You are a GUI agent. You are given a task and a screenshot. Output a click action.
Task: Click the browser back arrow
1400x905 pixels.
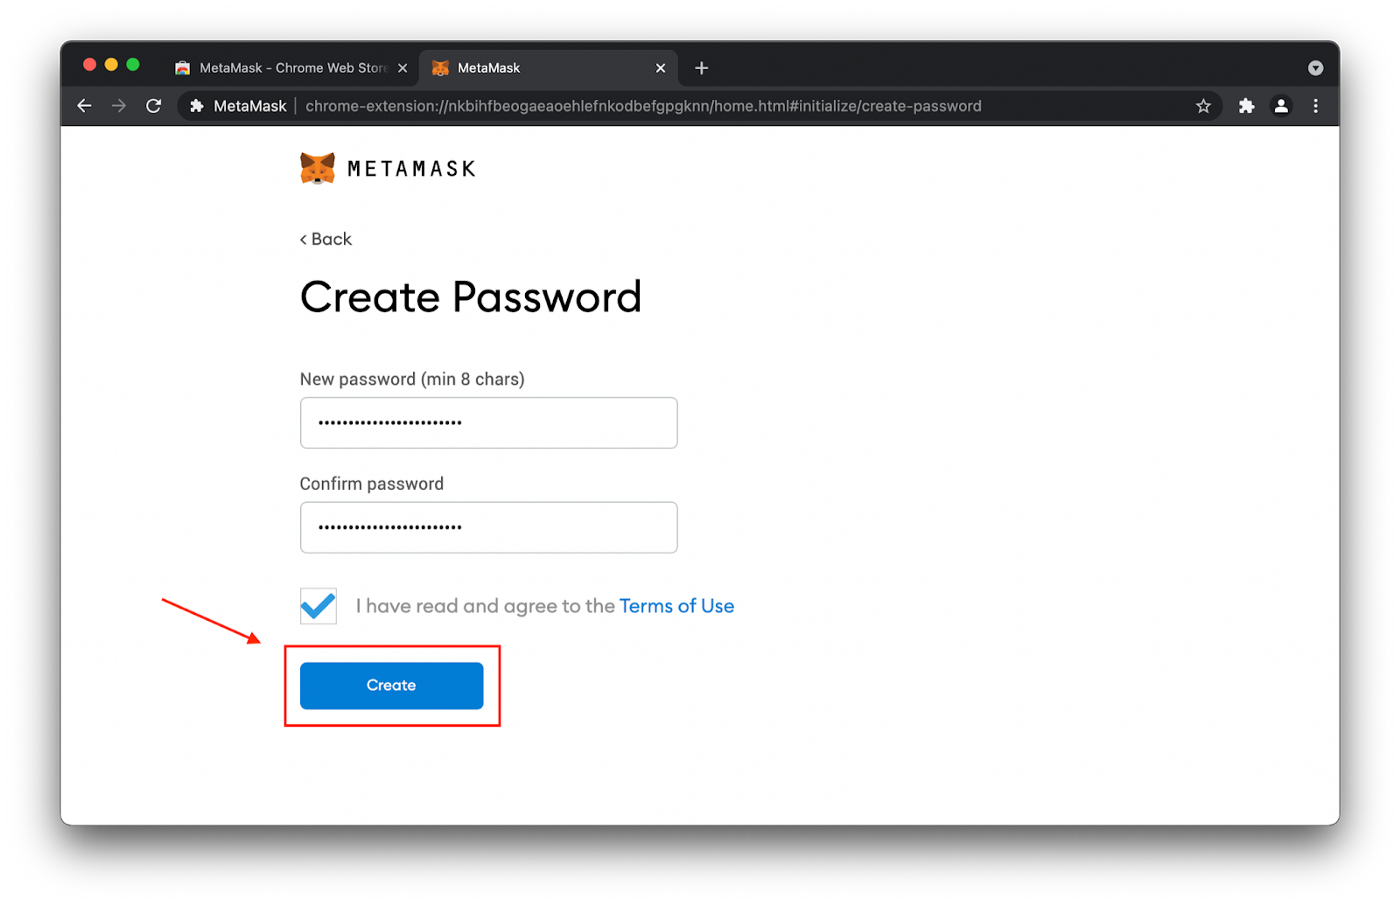point(84,106)
